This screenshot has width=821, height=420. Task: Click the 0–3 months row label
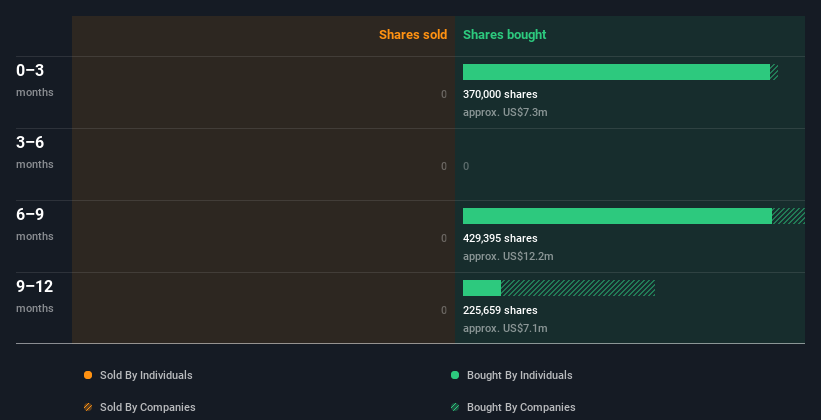point(35,80)
